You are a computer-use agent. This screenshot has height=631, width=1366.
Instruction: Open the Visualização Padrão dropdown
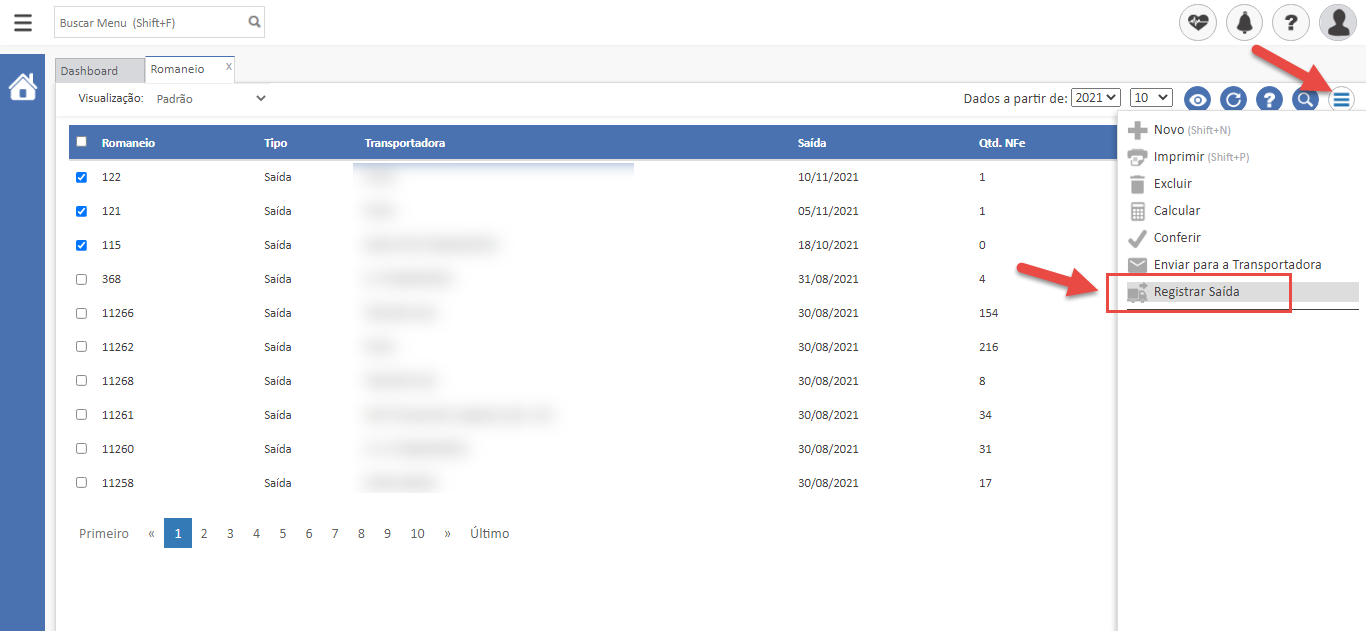pyautogui.click(x=211, y=99)
